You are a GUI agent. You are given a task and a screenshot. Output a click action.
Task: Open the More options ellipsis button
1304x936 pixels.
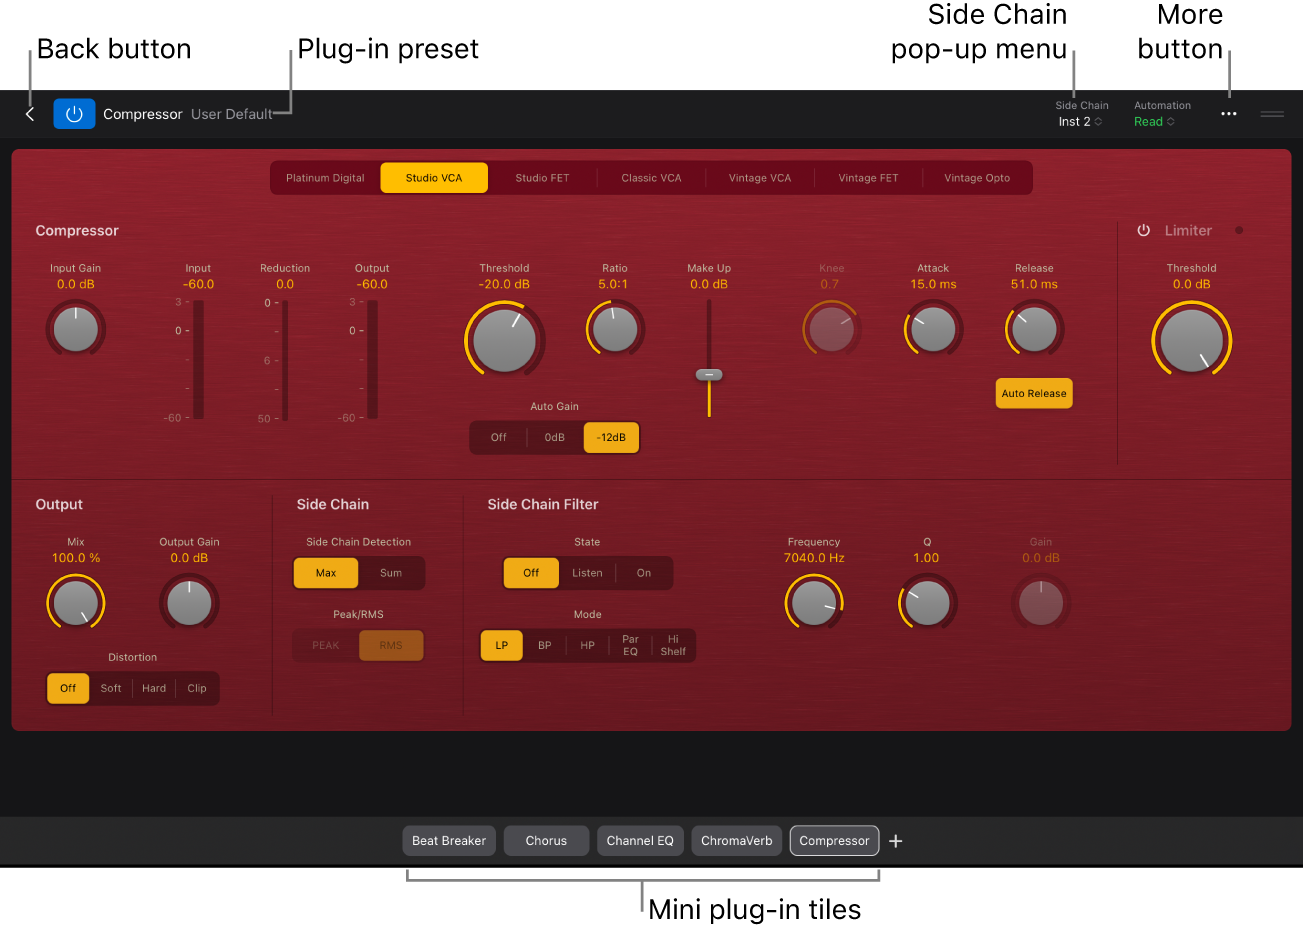pyautogui.click(x=1229, y=114)
